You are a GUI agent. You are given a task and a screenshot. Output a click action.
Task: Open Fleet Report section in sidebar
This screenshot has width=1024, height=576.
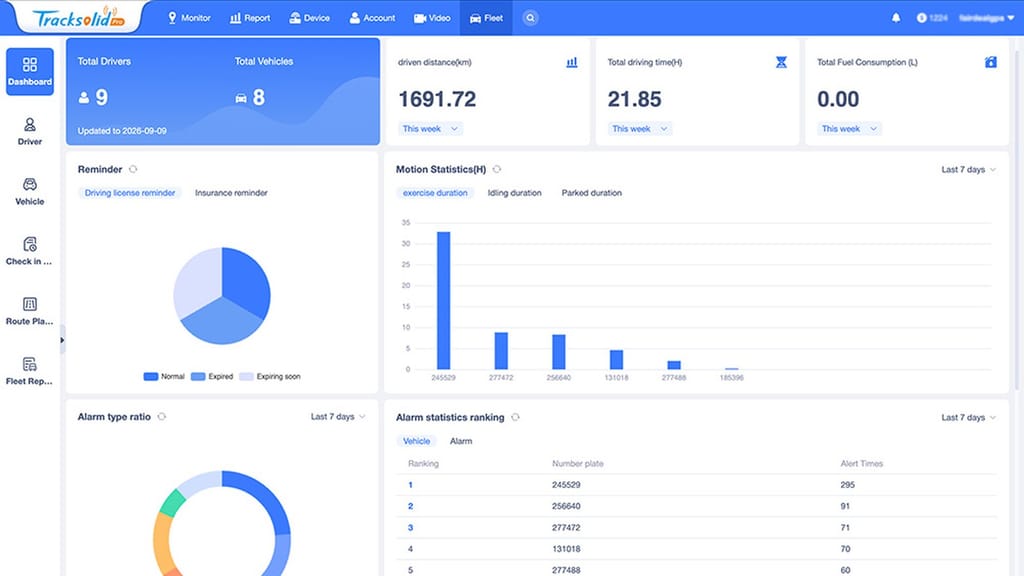coord(30,372)
